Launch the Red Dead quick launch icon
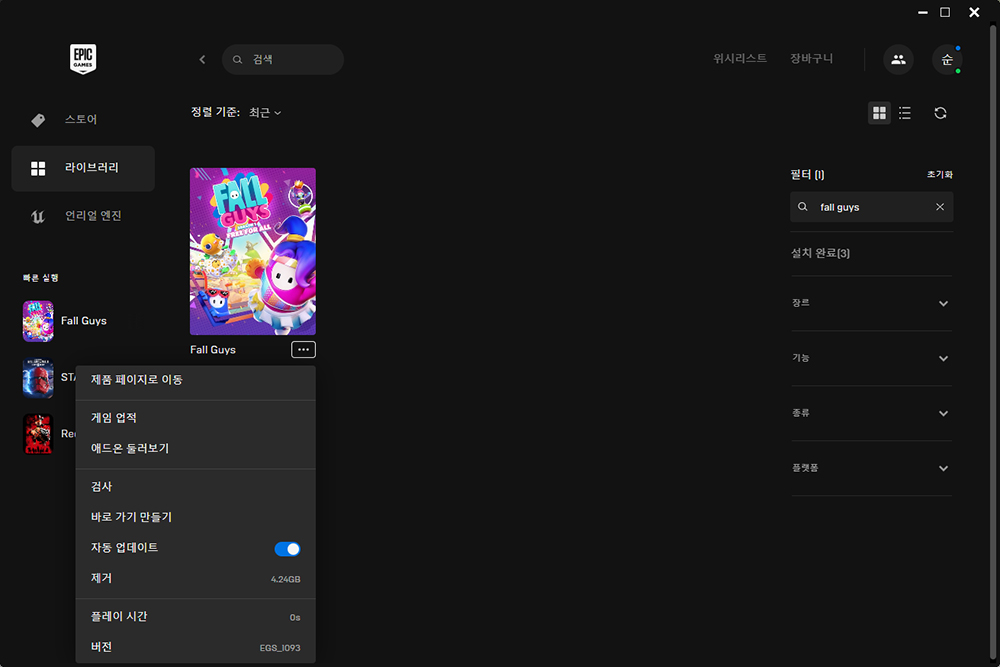 tap(38, 434)
